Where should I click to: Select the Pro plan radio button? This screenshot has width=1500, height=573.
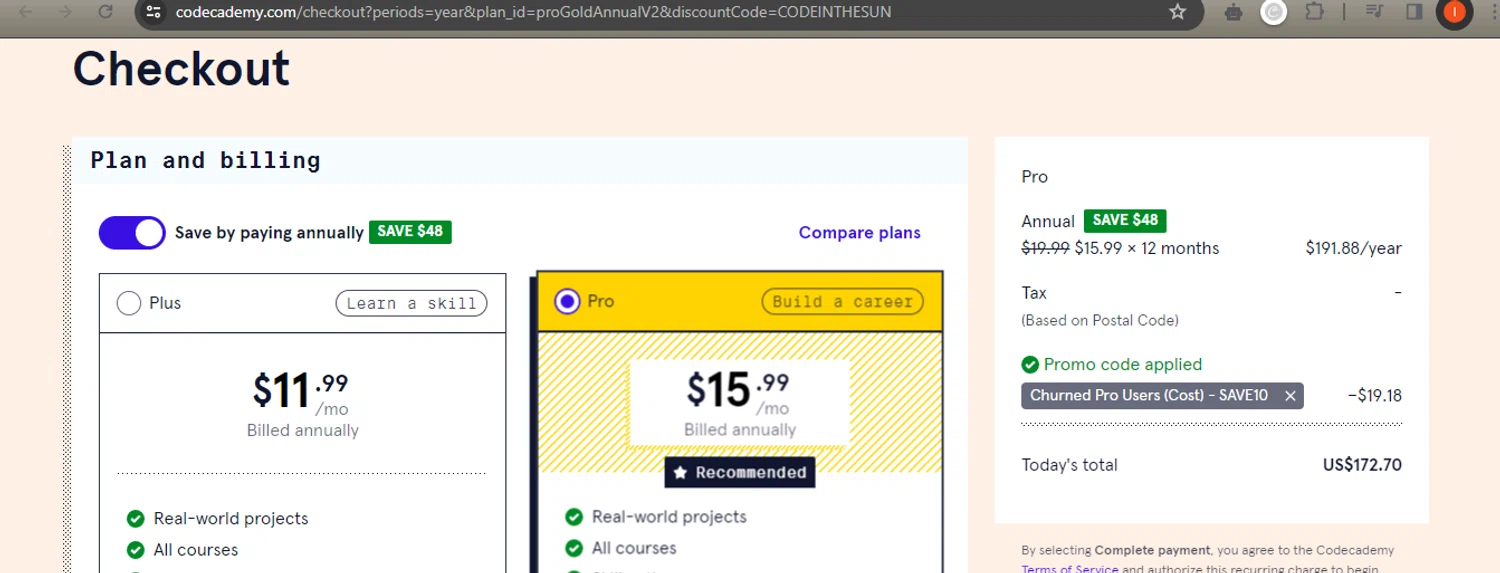pos(567,301)
